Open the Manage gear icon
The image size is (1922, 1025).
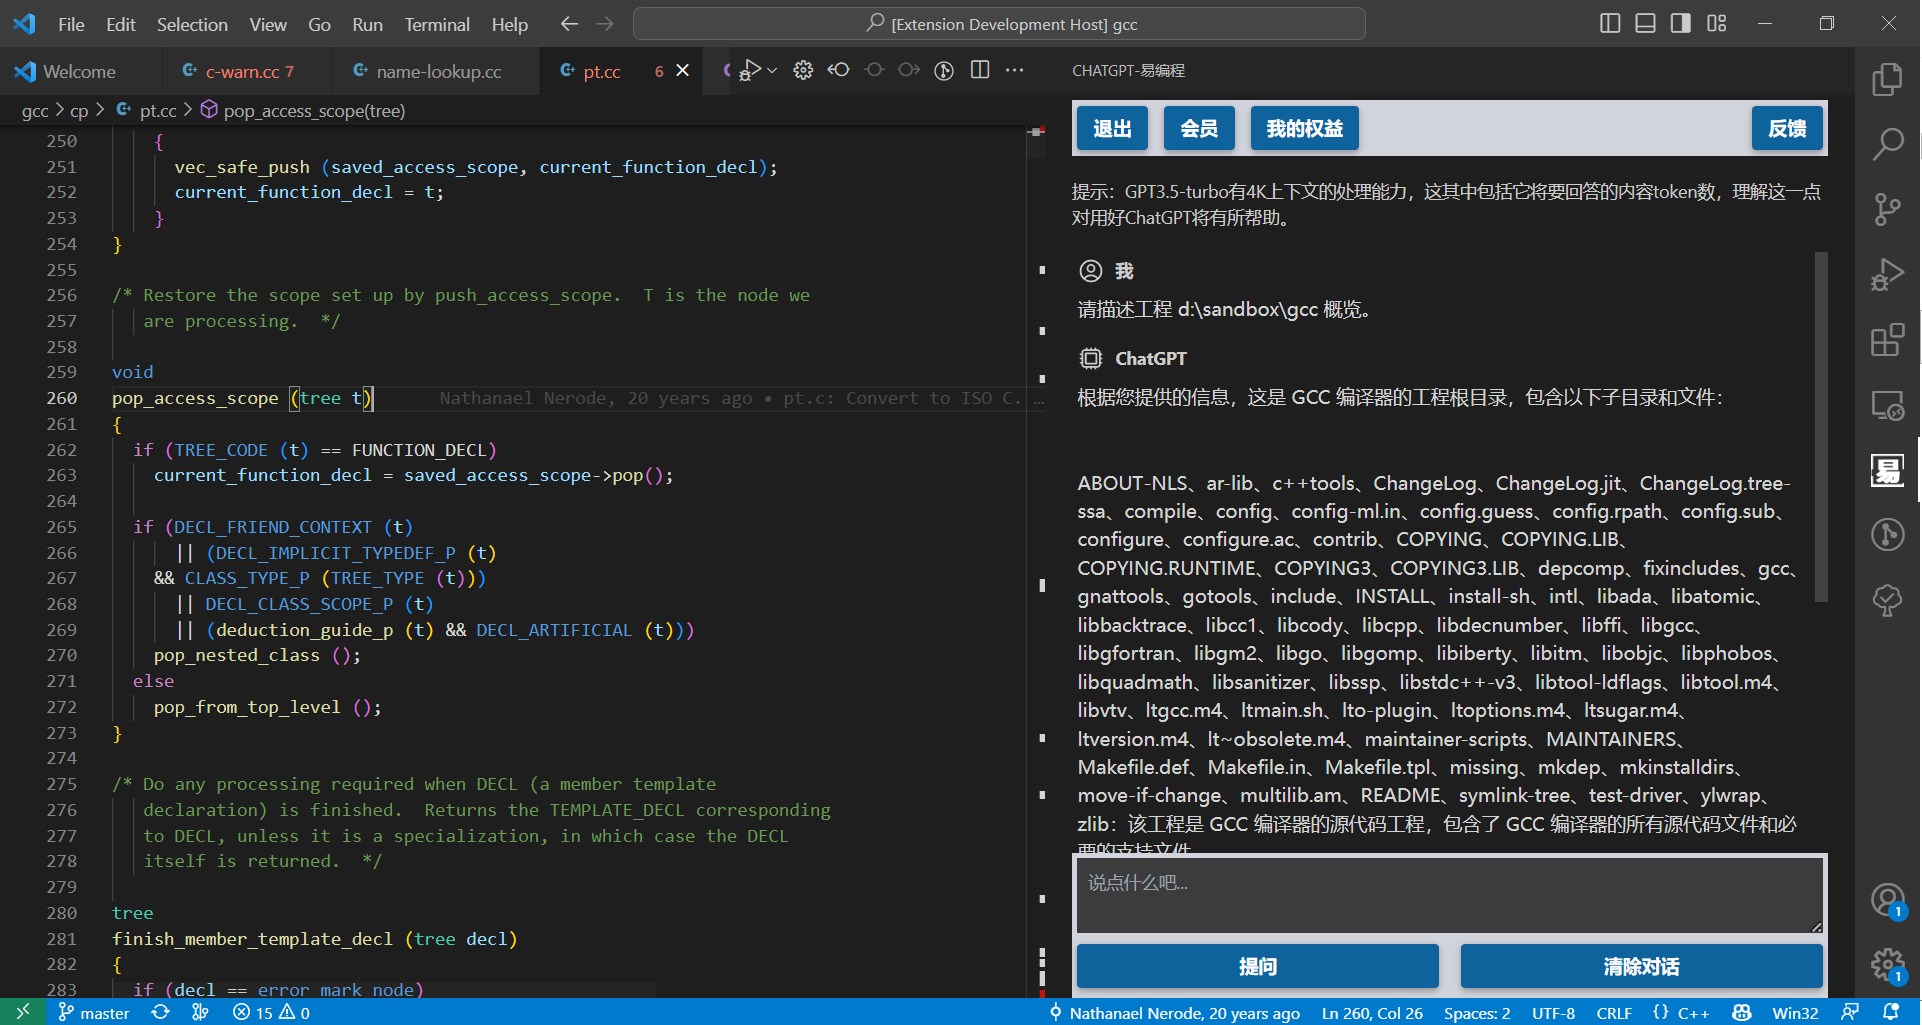[x=1887, y=964]
